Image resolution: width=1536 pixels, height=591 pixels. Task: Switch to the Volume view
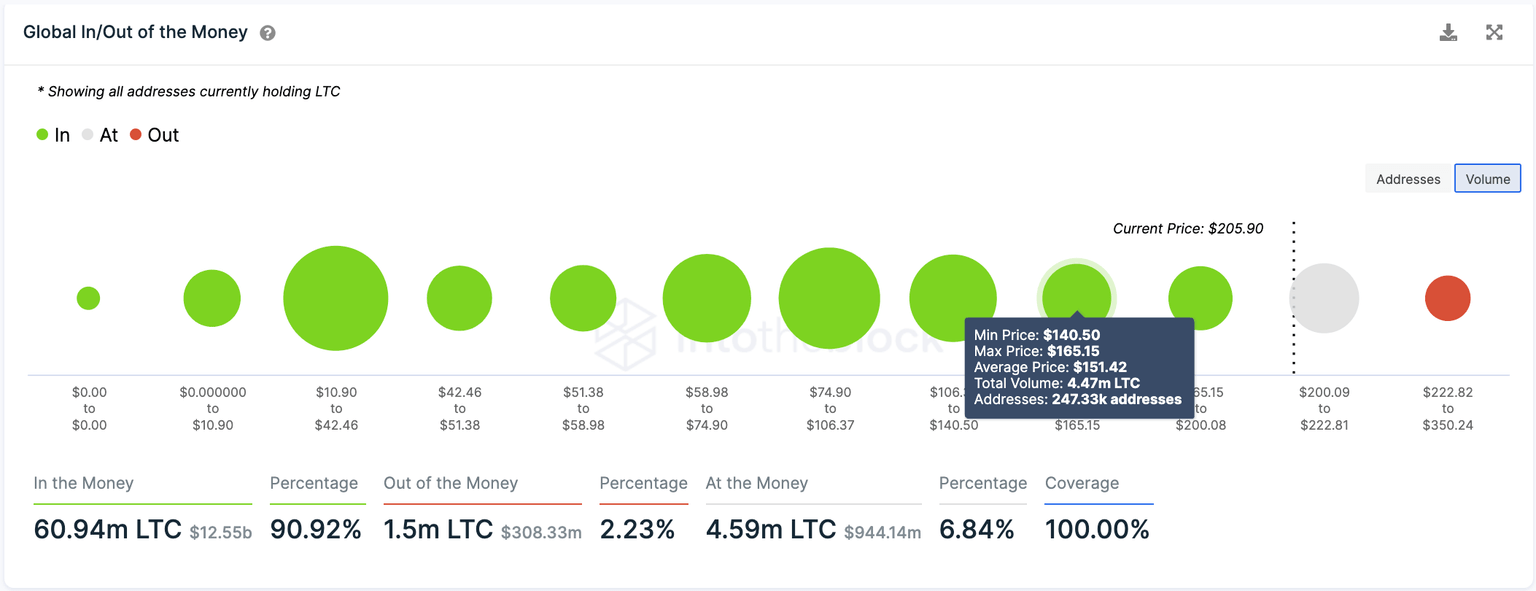[x=1487, y=178]
